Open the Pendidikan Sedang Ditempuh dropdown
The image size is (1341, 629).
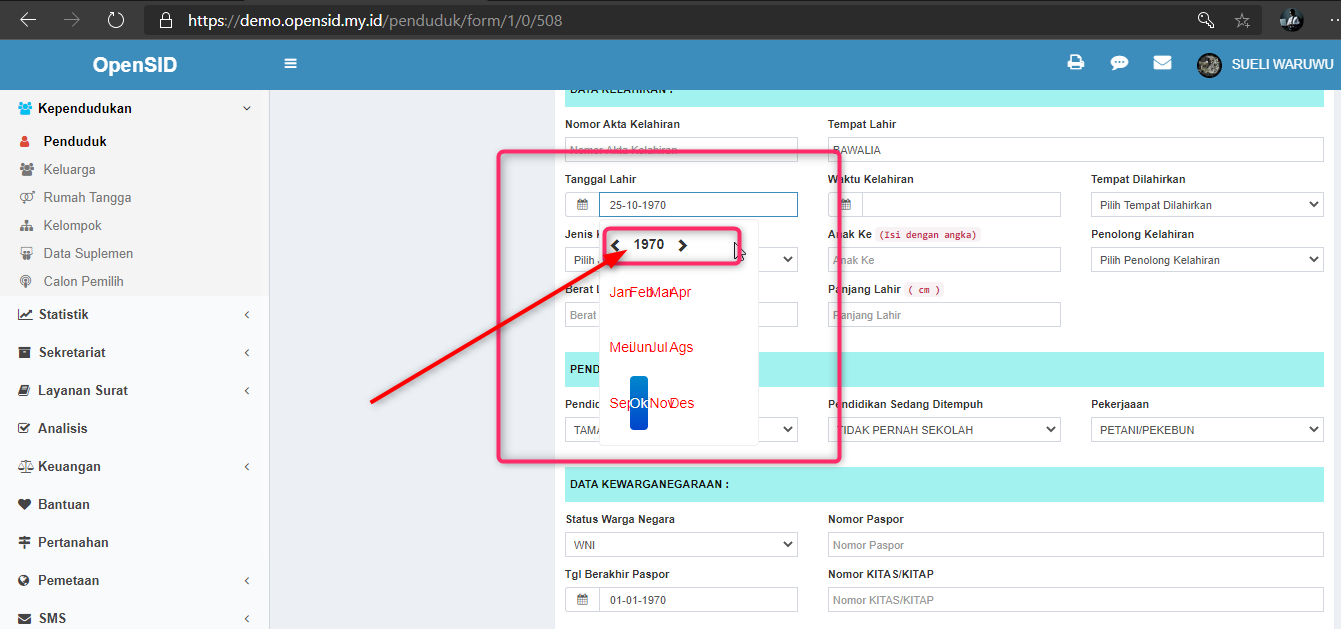tap(944, 430)
